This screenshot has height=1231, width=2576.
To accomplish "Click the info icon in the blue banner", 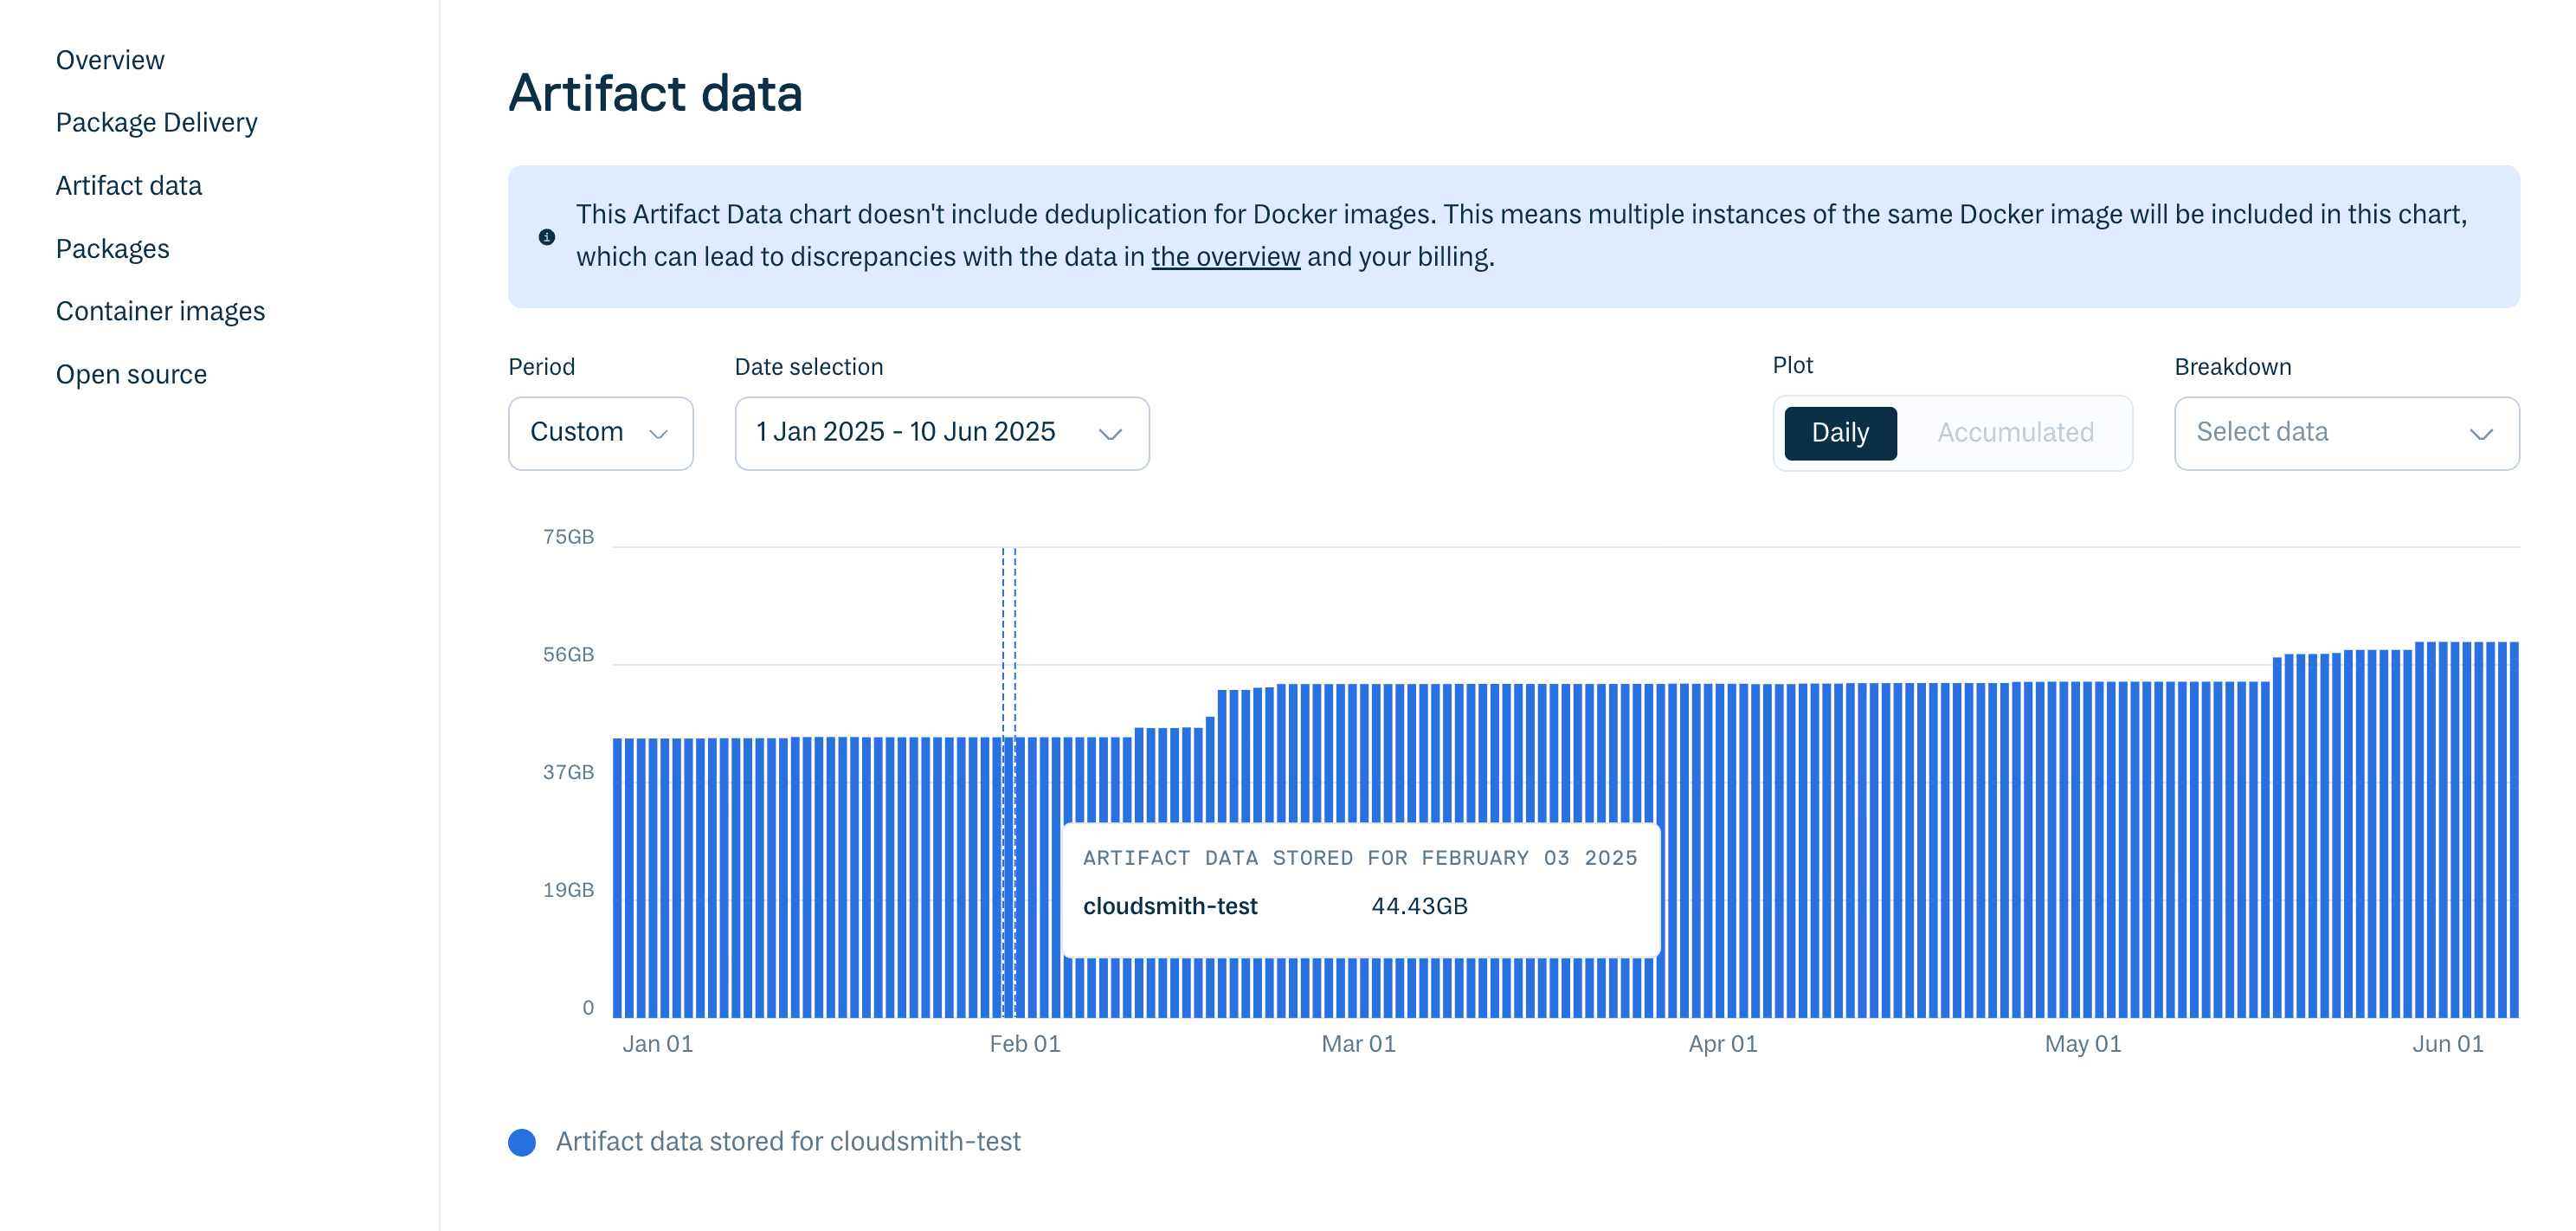I will tap(546, 237).
